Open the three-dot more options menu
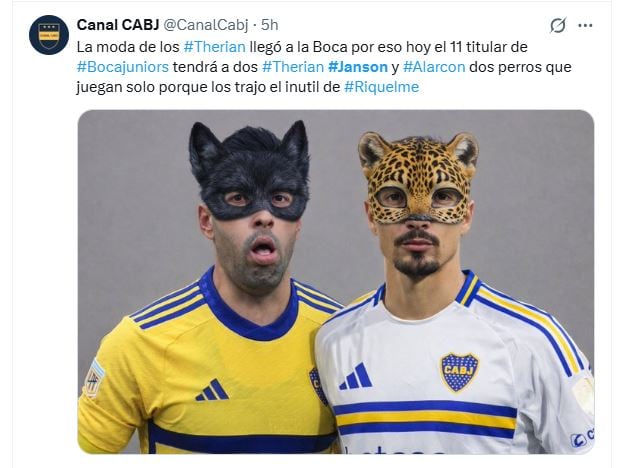The height and width of the screenshot is (468, 630). 585,25
